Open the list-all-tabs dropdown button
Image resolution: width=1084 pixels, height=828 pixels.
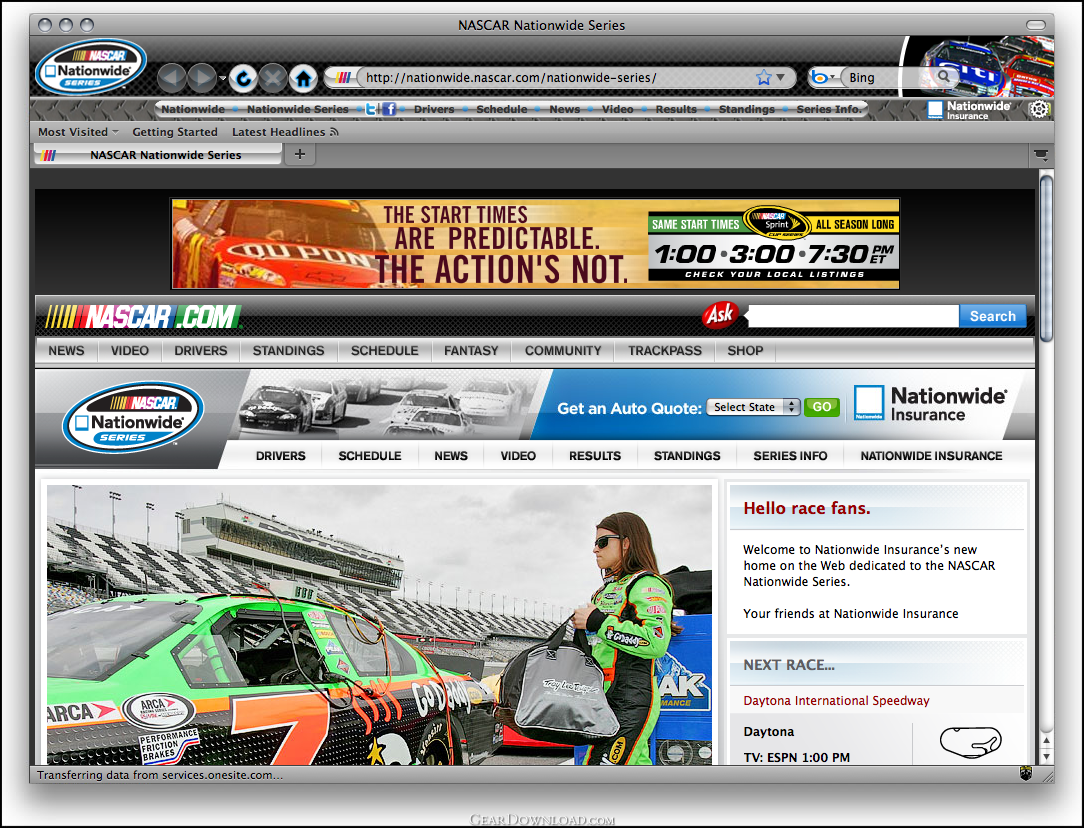(1041, 155)
